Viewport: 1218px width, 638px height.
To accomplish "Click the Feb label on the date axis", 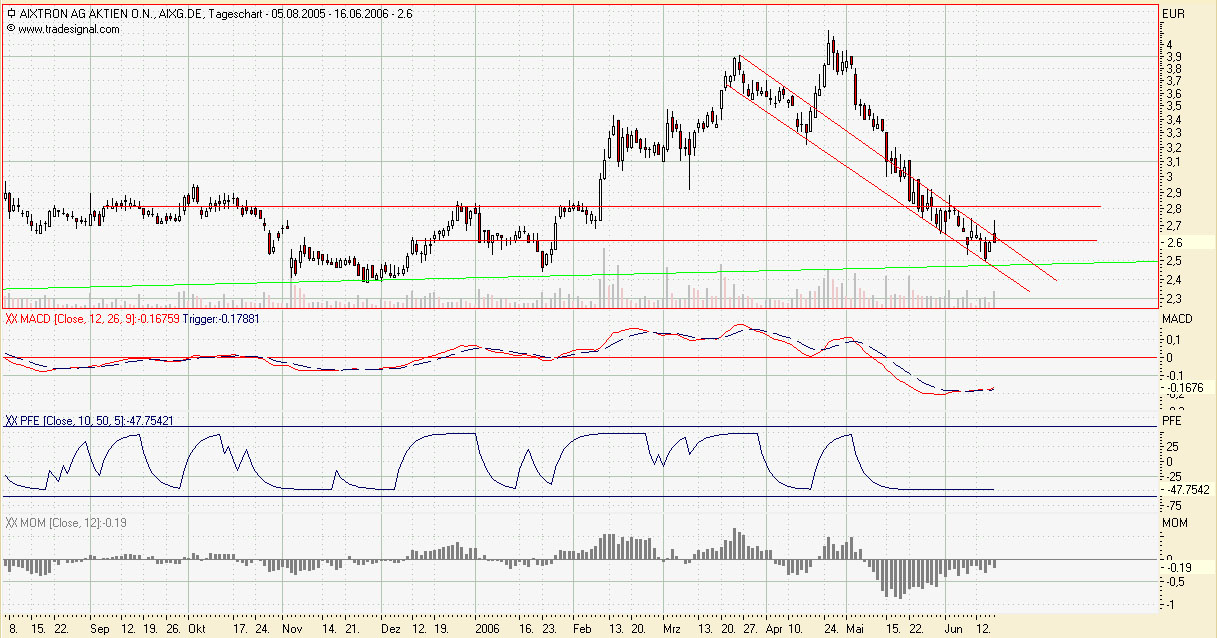I will (584, 630).
